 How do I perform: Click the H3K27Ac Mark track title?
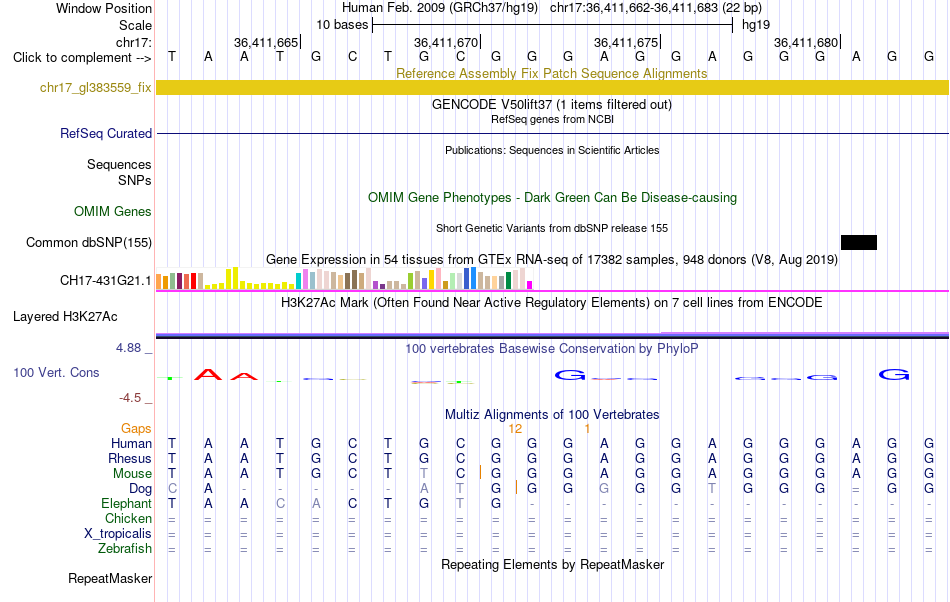[551, 302]
